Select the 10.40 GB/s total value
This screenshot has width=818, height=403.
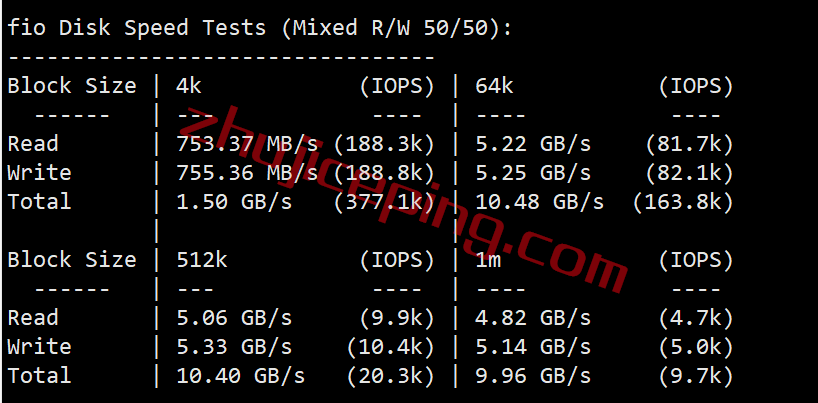[x=240, y=376]
